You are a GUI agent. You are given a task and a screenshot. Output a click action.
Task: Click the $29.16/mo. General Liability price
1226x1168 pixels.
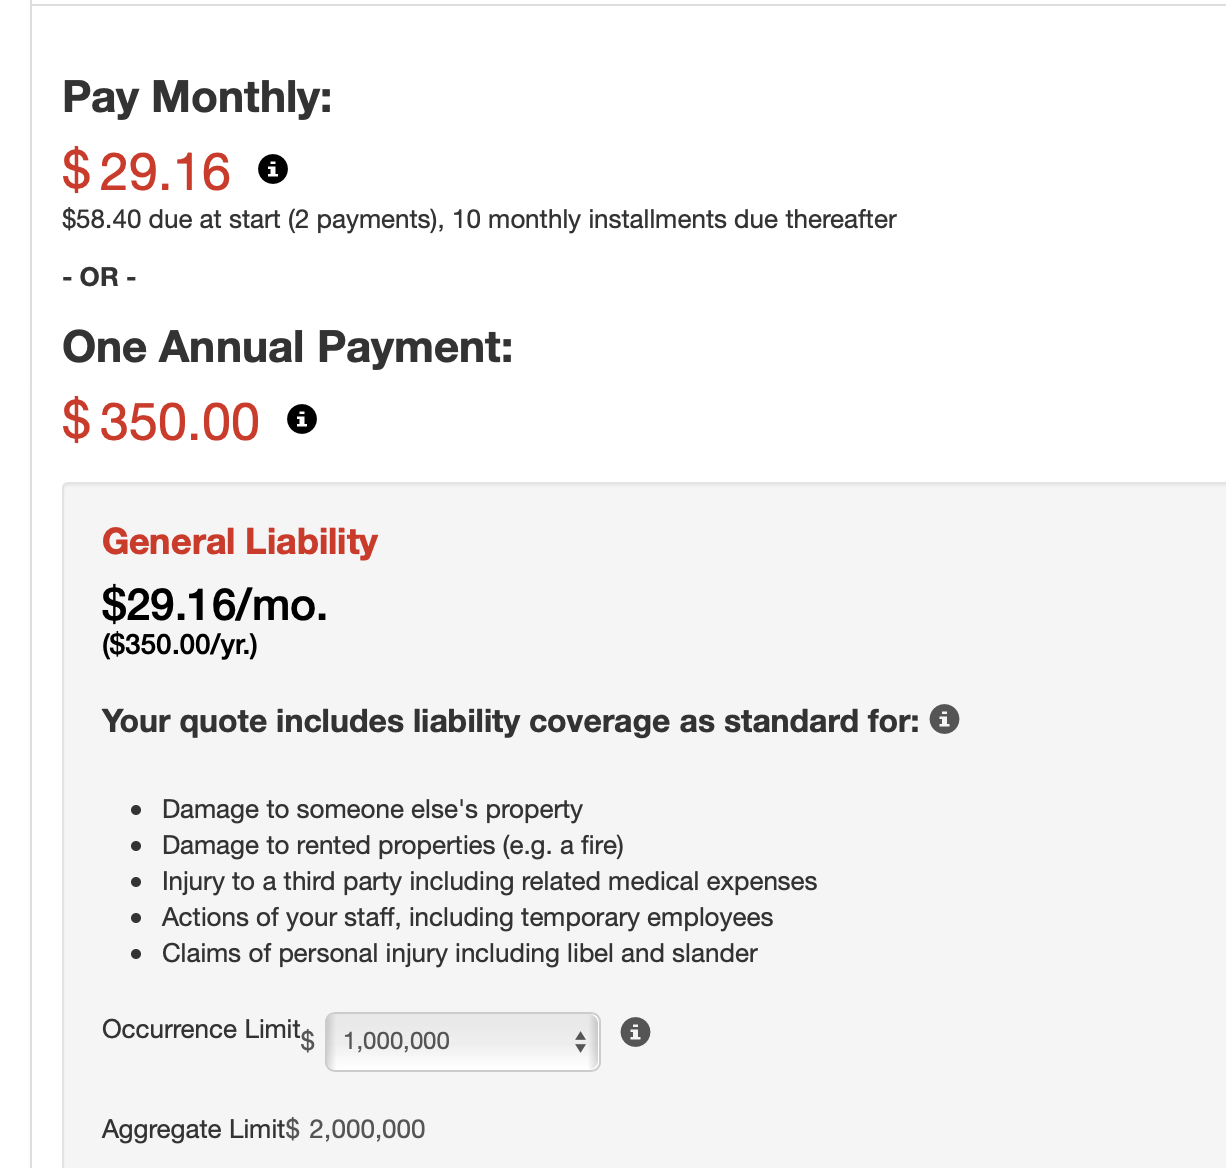coord(214,604)
